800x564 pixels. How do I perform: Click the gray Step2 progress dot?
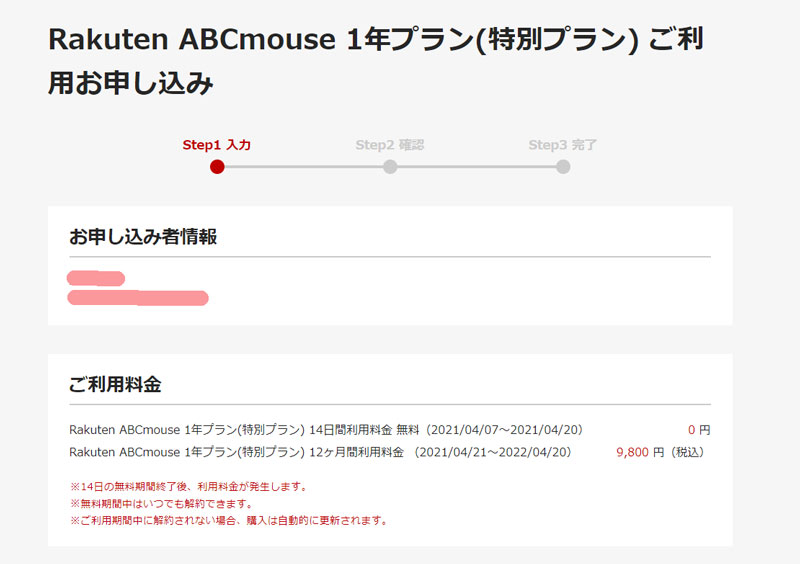(x=390, y=167)
